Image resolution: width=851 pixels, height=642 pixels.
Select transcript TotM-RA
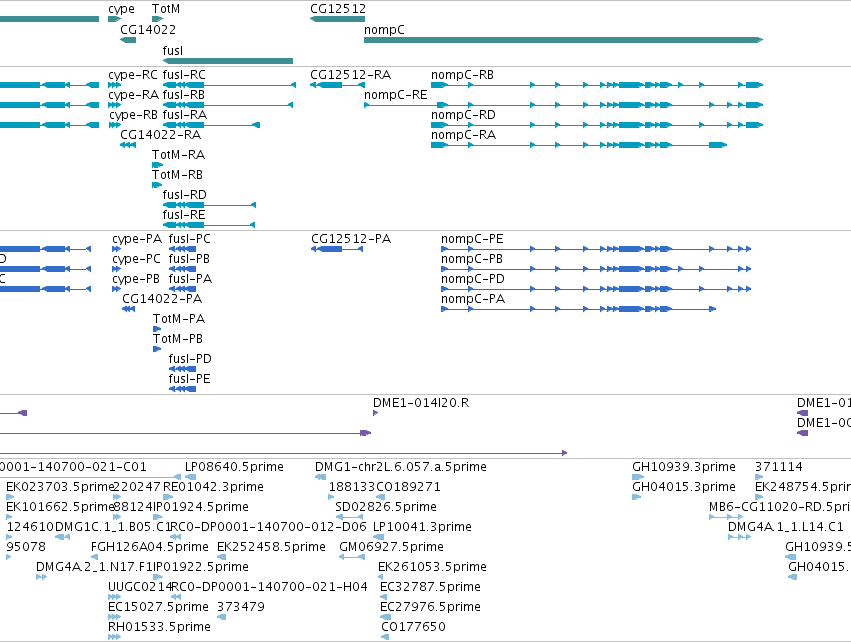coord(157,165)
